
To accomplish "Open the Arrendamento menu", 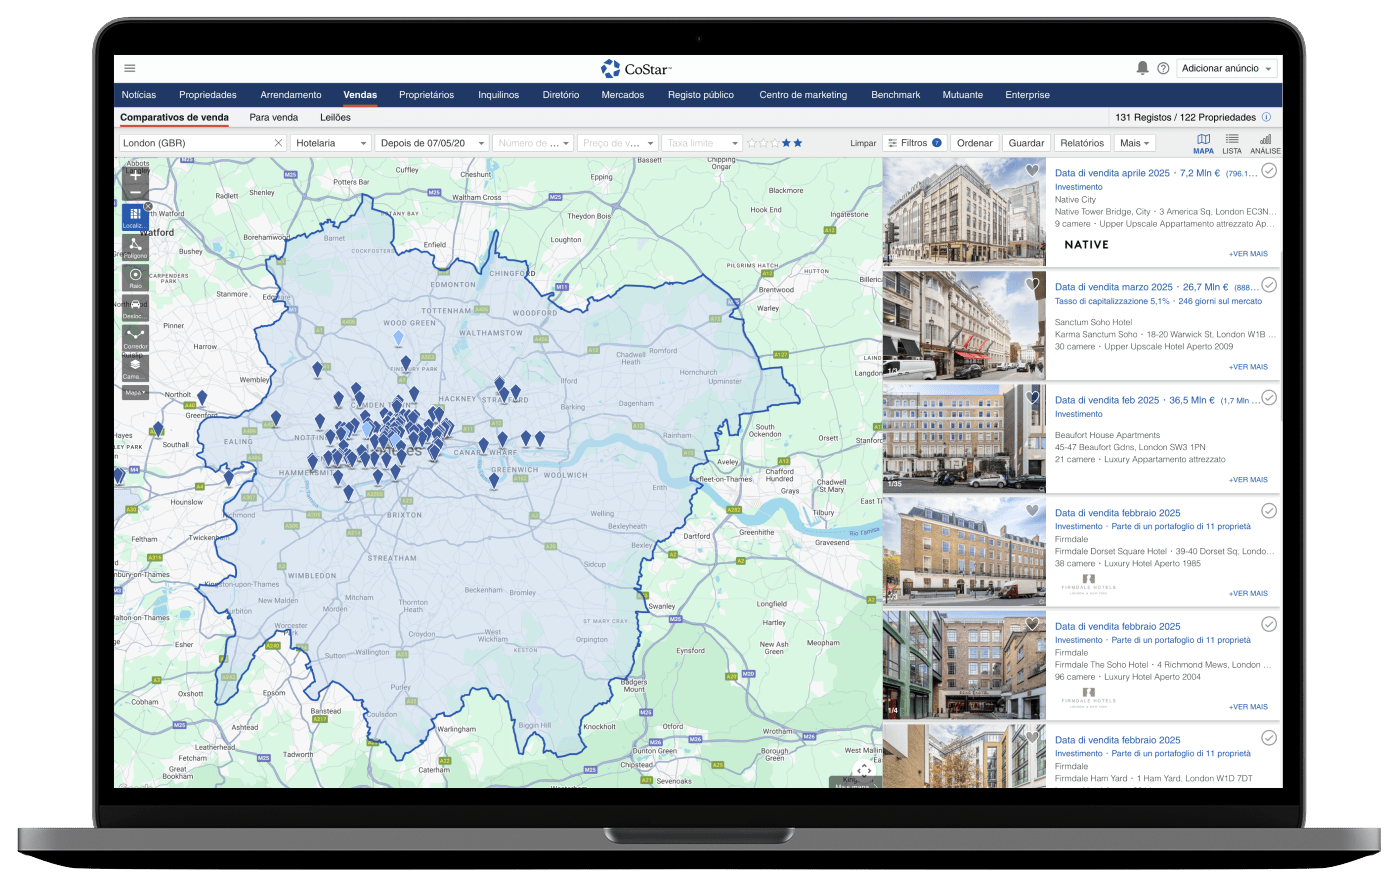I will pos(291,95).
